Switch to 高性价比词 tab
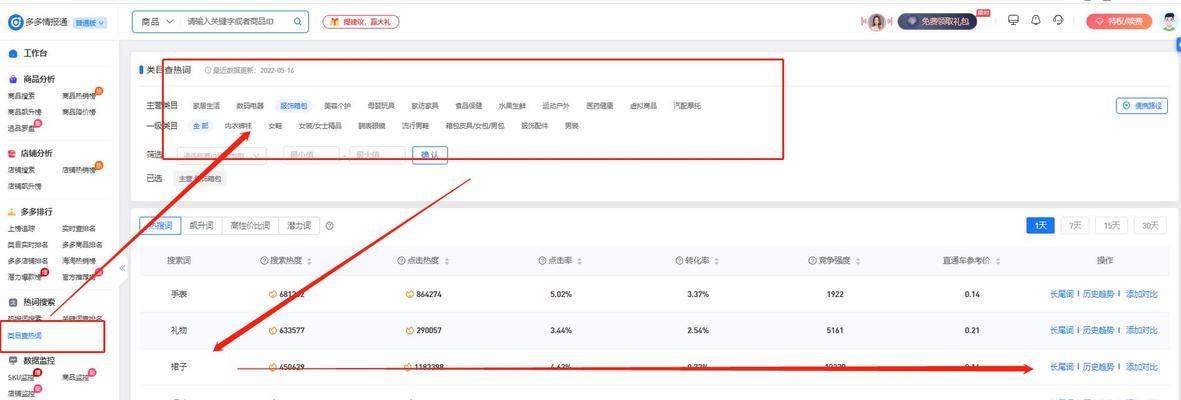The image size is (1181, 400). pos(250,225)
